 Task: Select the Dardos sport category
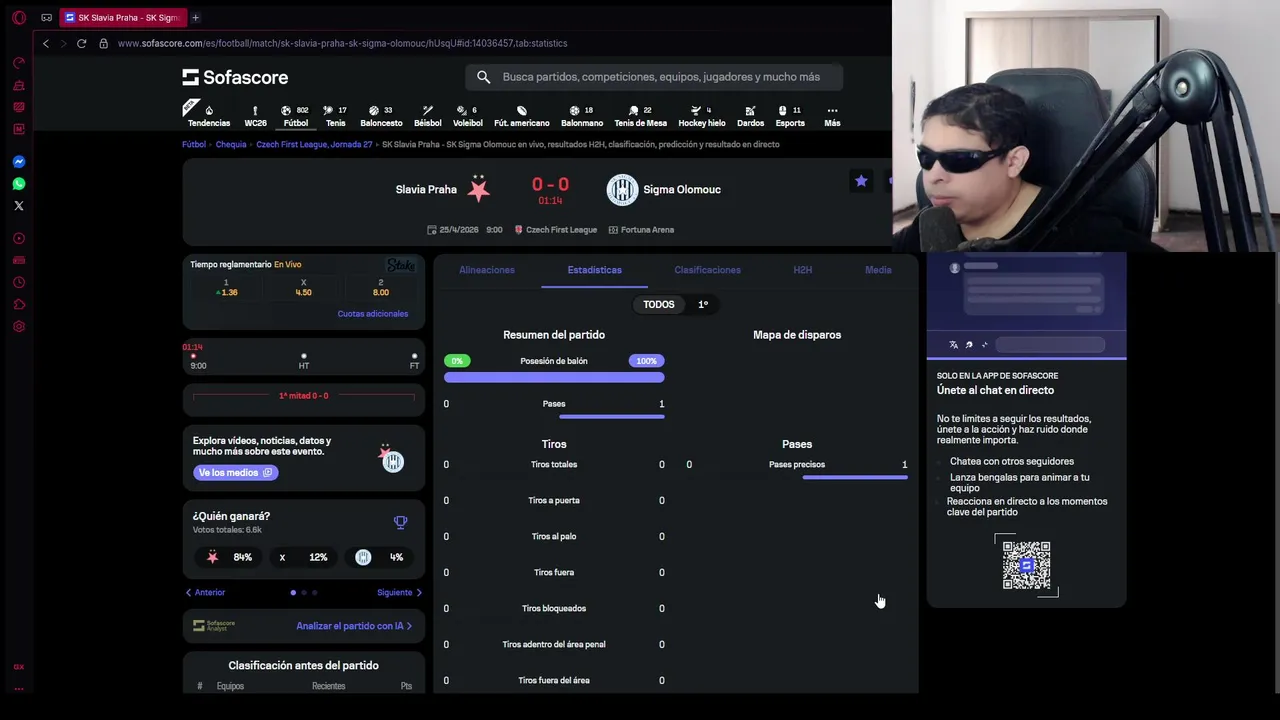(750, 116)
